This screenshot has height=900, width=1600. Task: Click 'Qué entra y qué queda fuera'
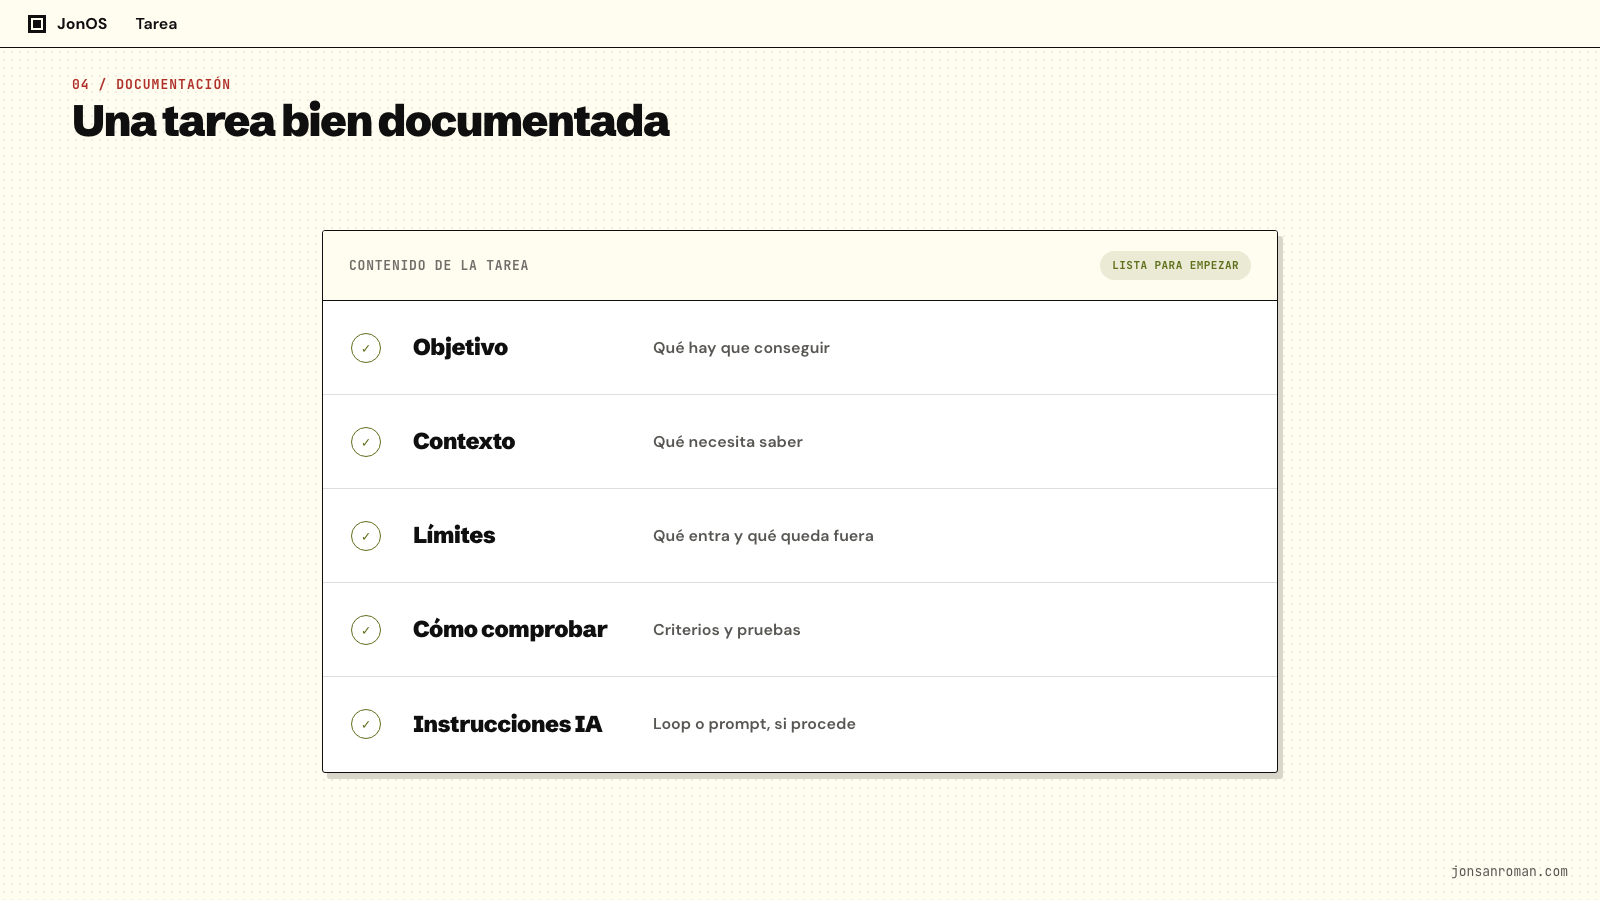click(763, 536)
